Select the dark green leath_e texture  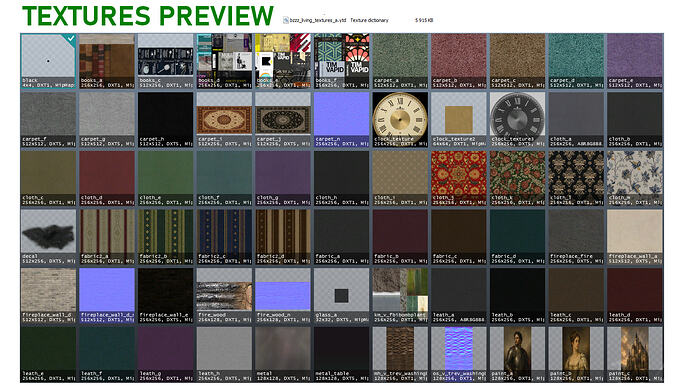pos(48,354)
